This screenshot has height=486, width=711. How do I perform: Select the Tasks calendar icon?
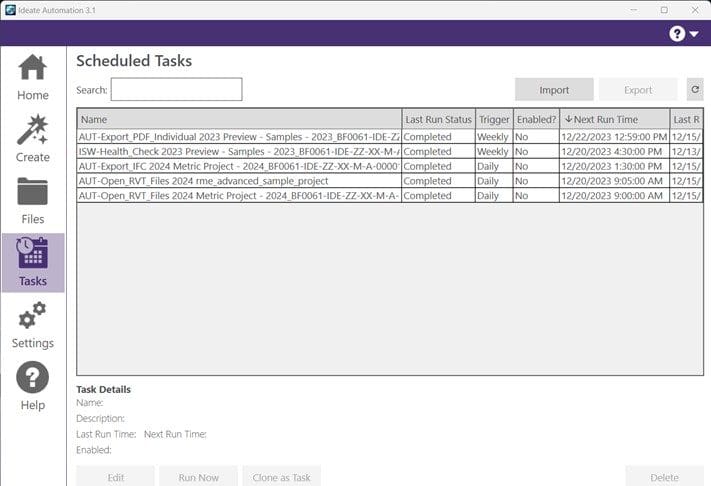32,254
